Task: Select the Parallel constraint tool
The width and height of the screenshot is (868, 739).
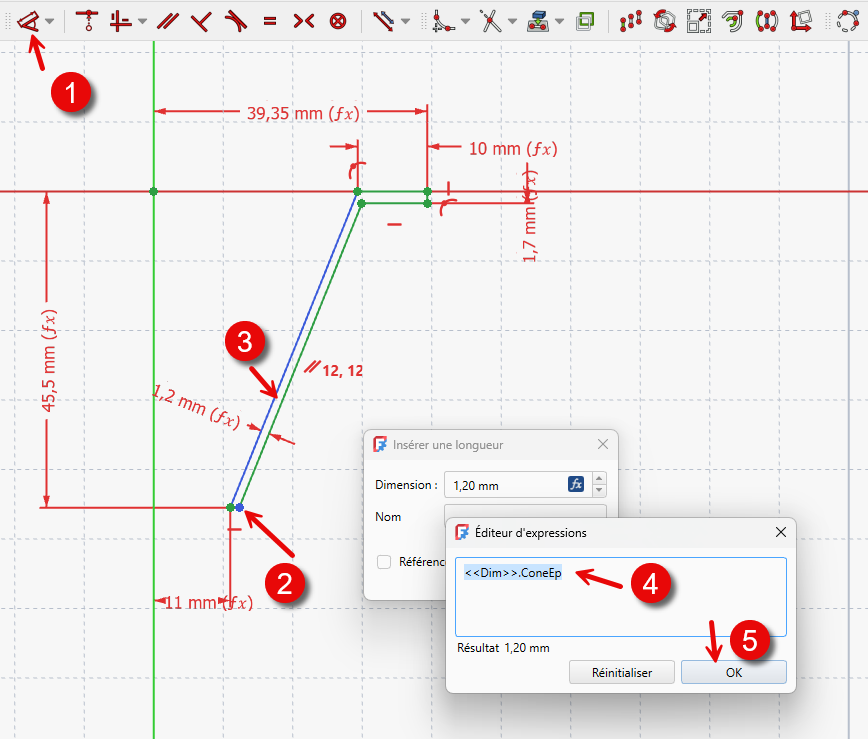Action: coord(167,21)
